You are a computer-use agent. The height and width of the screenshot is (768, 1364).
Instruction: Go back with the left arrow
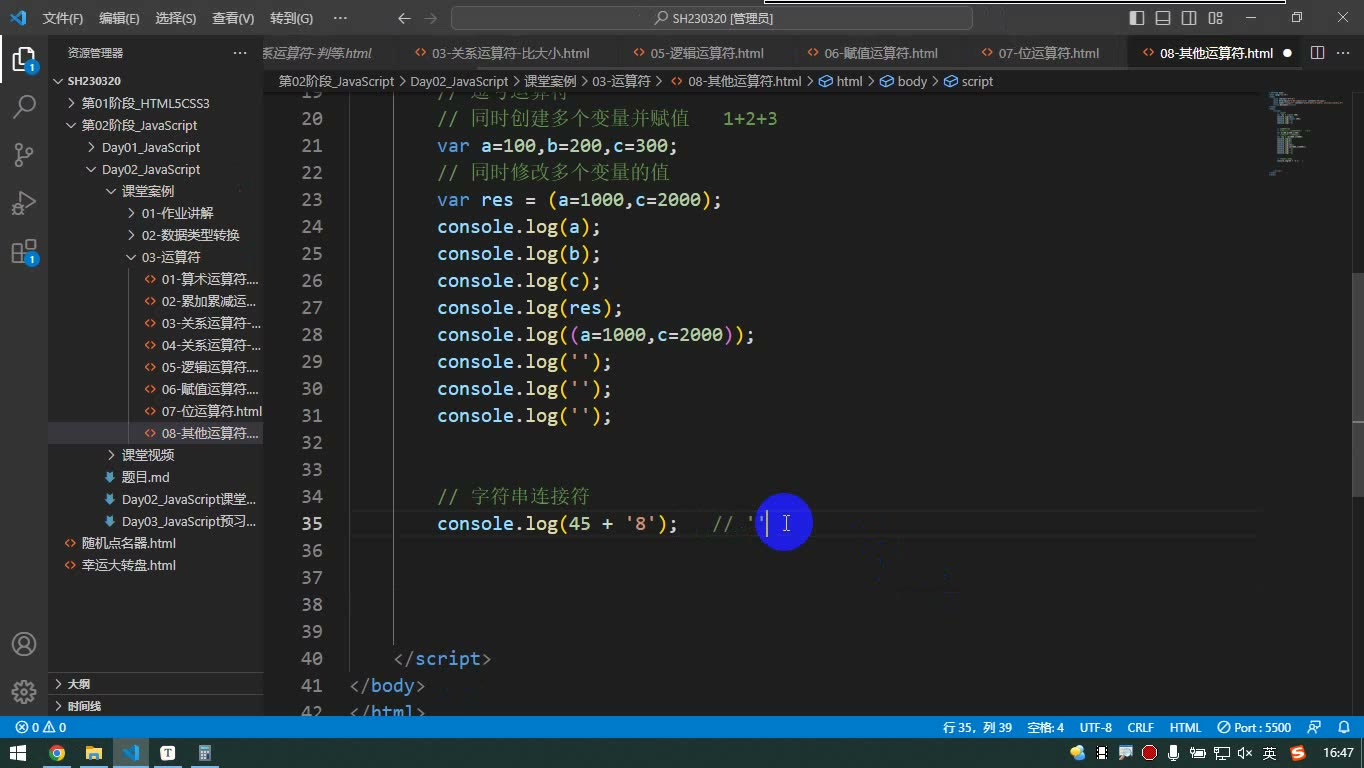404,18
